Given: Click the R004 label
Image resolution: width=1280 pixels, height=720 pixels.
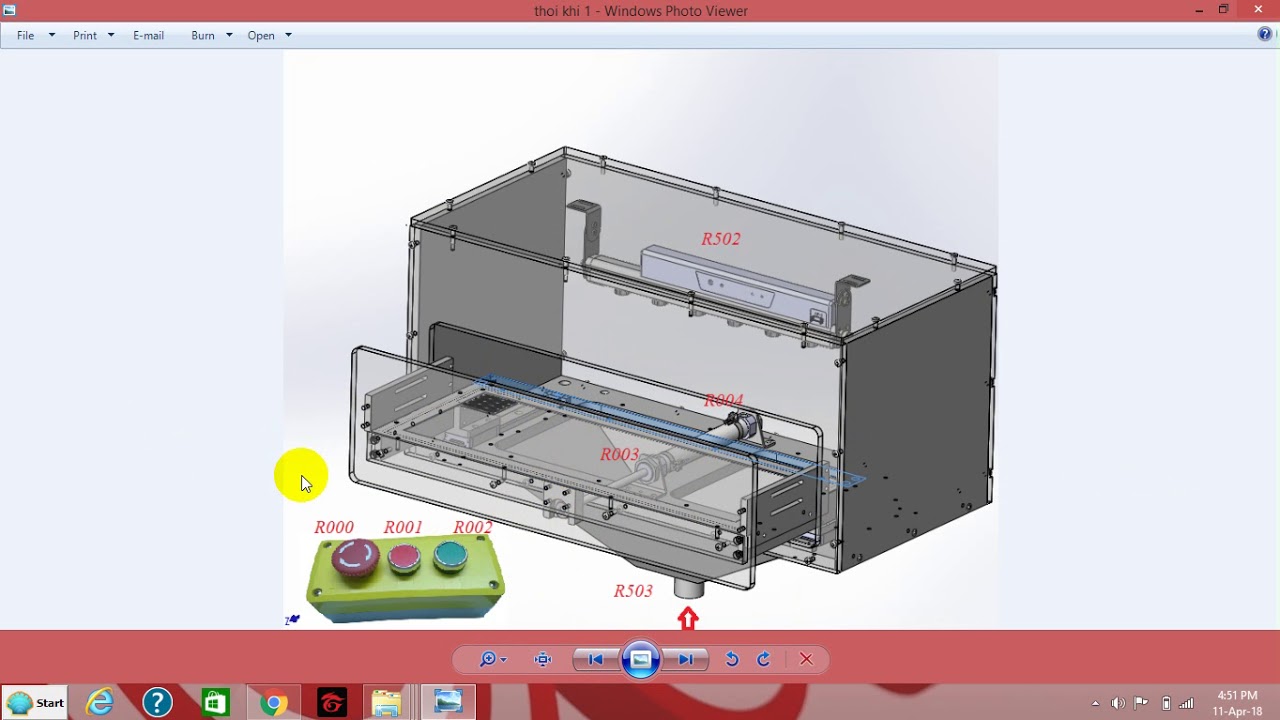Looking at the screenshot, I should click(x=723, y=400).
